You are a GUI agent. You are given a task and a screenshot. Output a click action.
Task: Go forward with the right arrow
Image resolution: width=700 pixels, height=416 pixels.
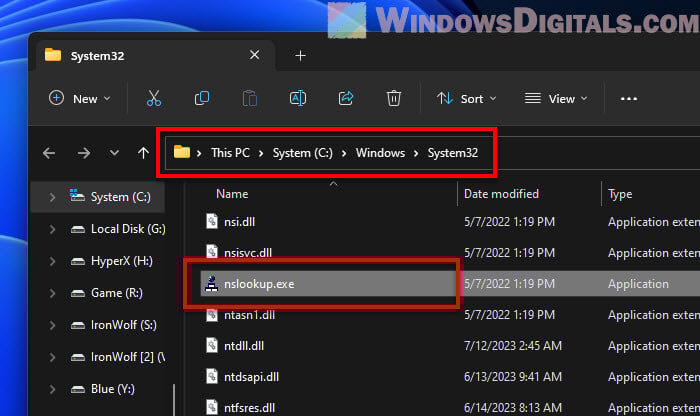click(x=83, y=153)
